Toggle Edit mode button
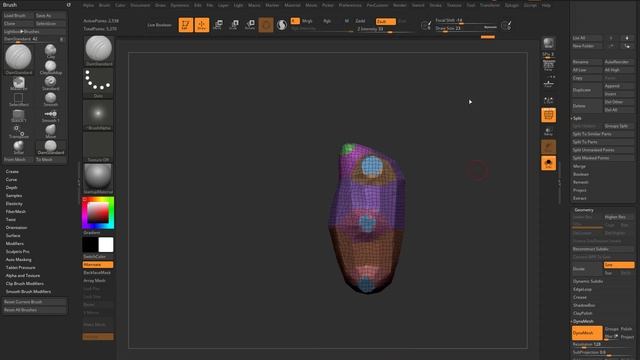Image resolution: width=640 pixels, height=360 pixels. tap(186, 25)
